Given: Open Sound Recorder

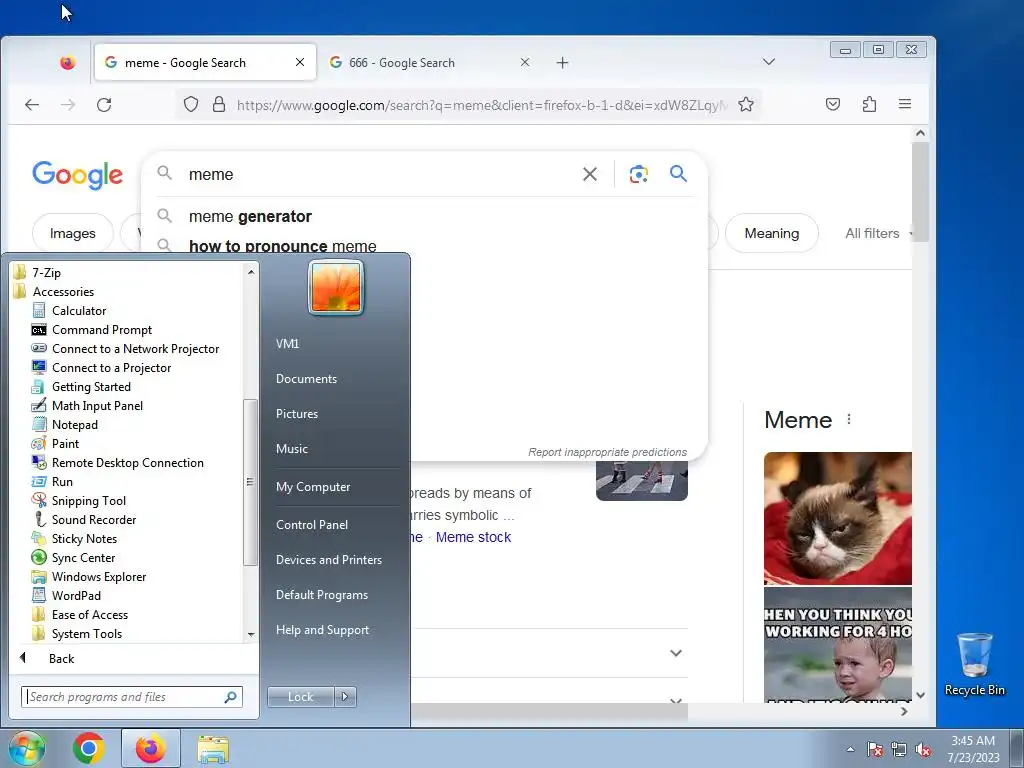Looking at the screenshot, I should pyautogui.click(x=94, y=520).
